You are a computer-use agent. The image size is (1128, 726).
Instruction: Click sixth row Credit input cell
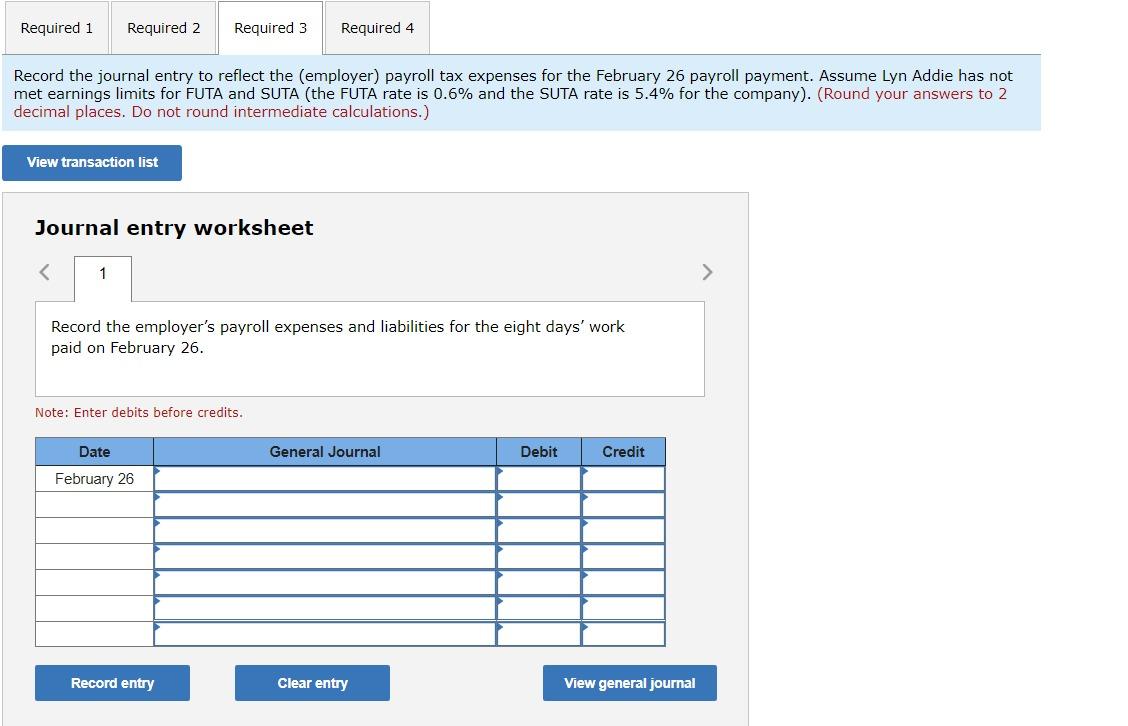pos(623,608)
